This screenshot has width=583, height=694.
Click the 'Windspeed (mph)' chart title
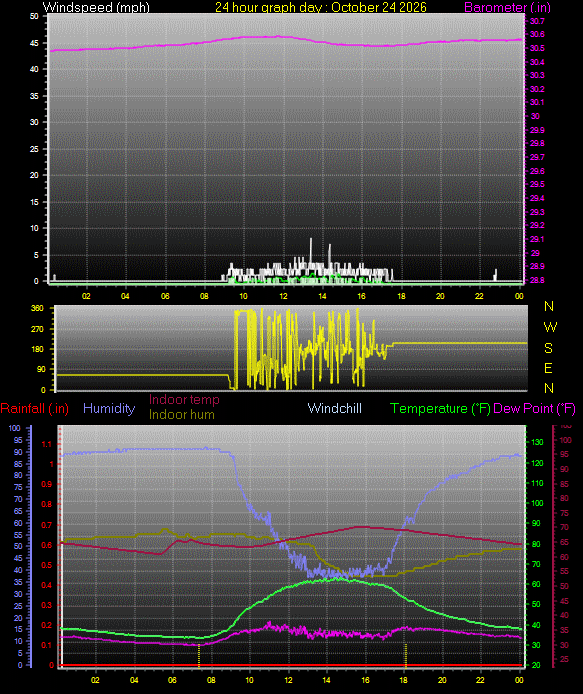tap(96, 7)
